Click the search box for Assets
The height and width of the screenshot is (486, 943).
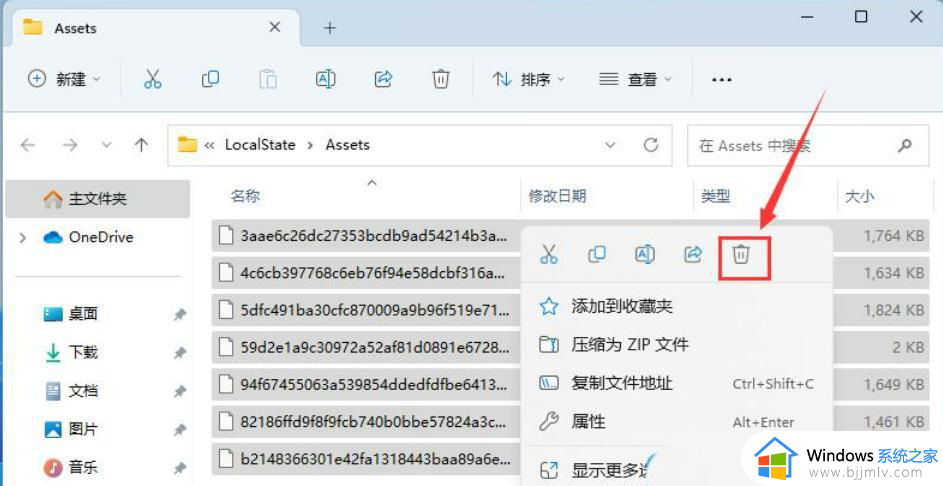(x=808, y=146)
